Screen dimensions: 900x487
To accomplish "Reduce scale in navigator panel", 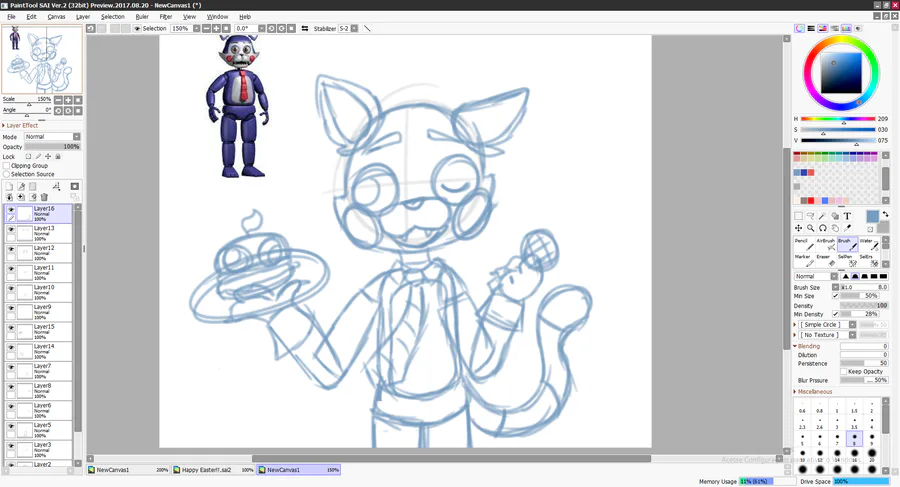I will coord(58,100).
